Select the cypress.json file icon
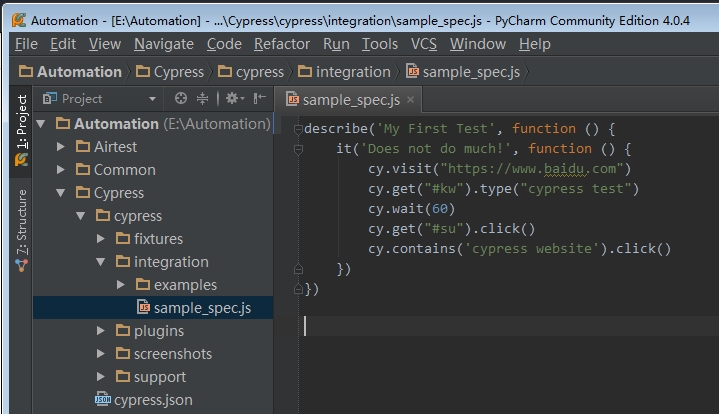 [103, 400]
